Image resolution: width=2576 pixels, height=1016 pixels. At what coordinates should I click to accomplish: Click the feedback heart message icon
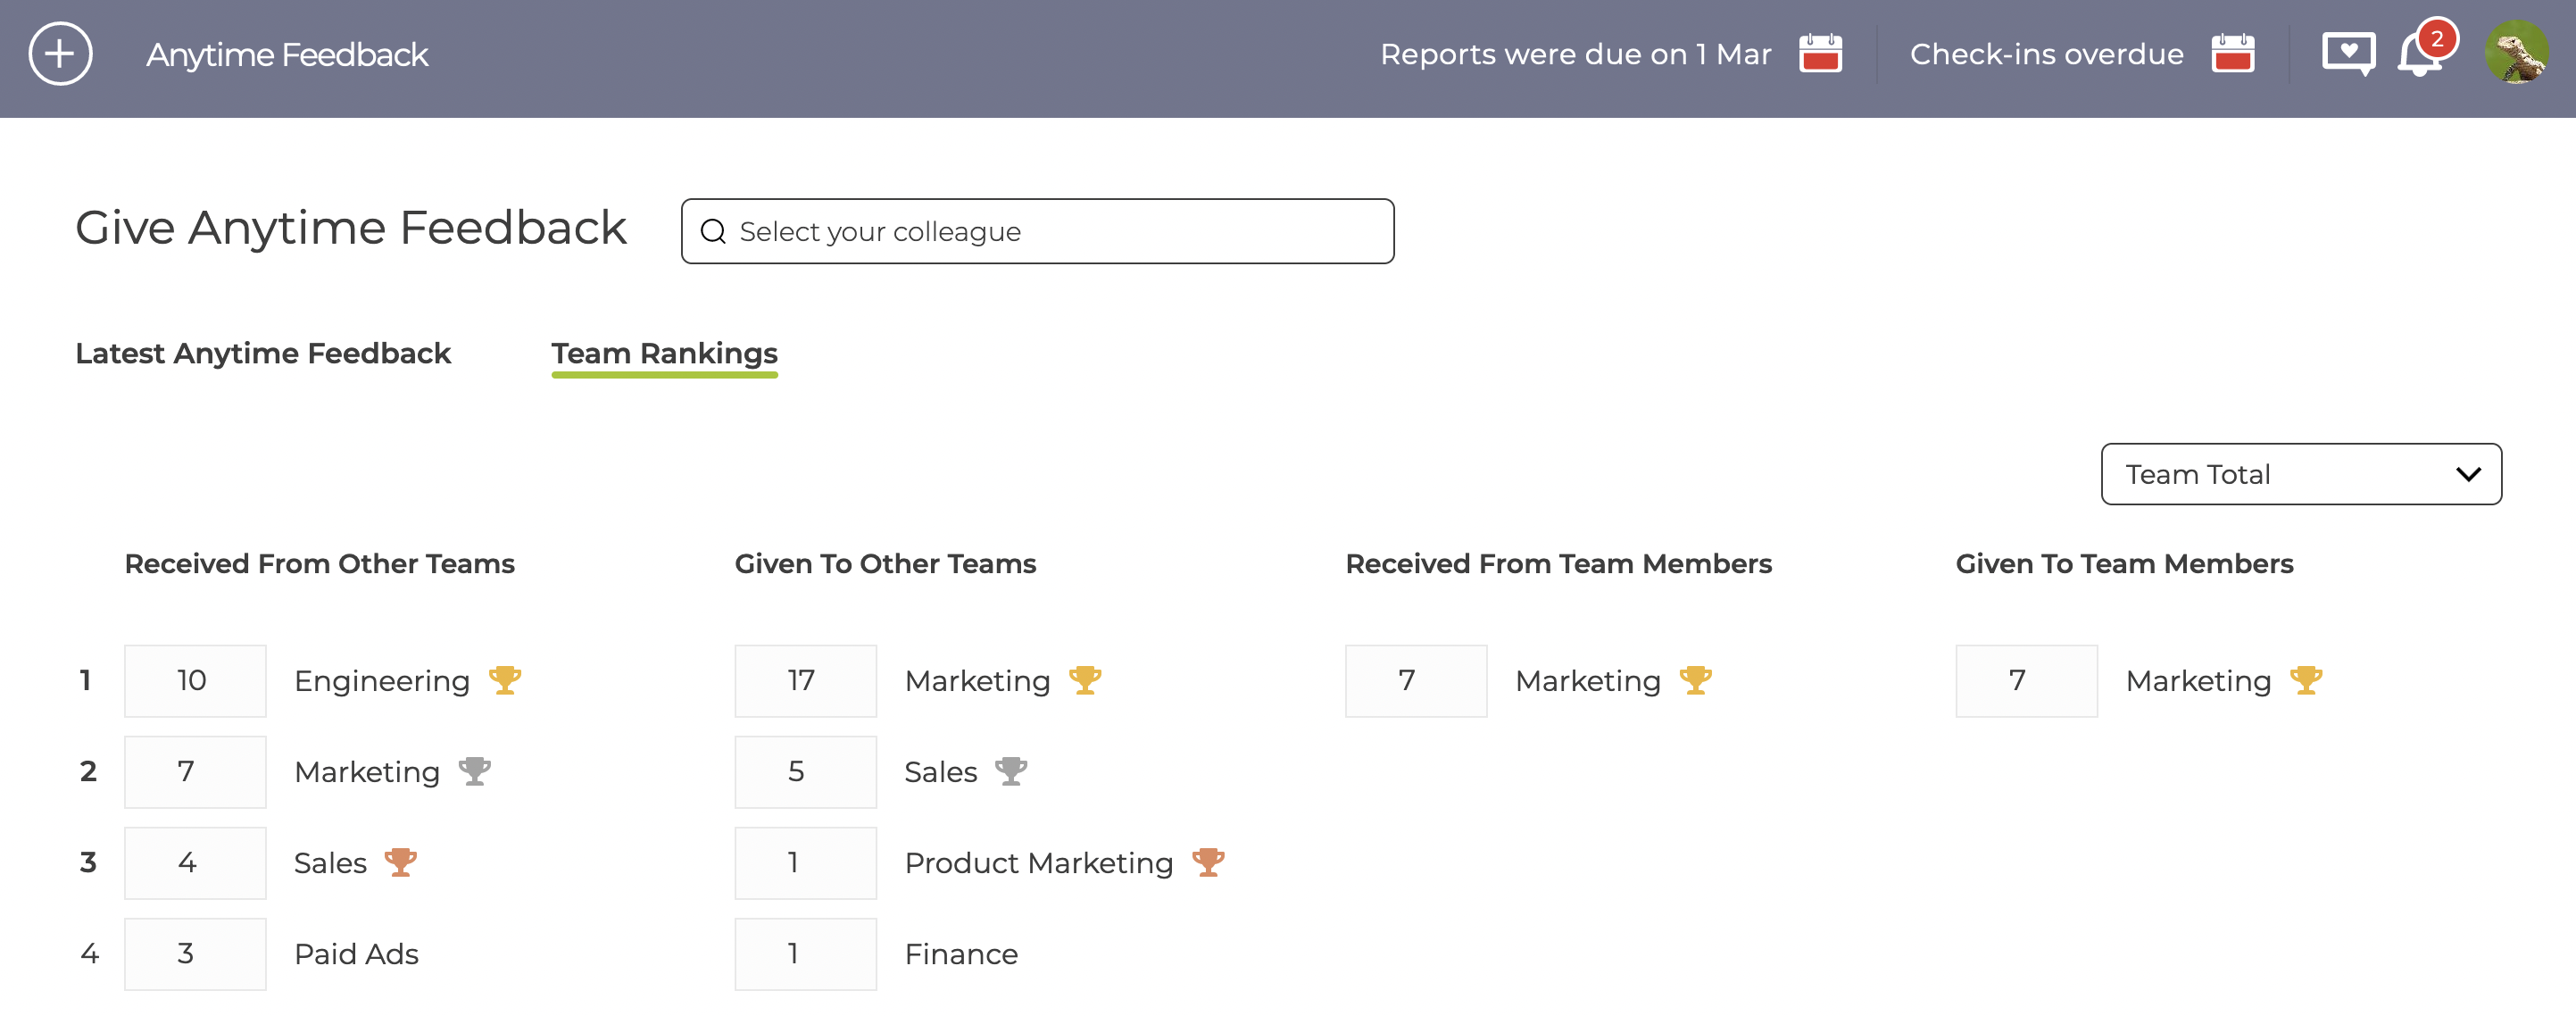point(2348,54)
